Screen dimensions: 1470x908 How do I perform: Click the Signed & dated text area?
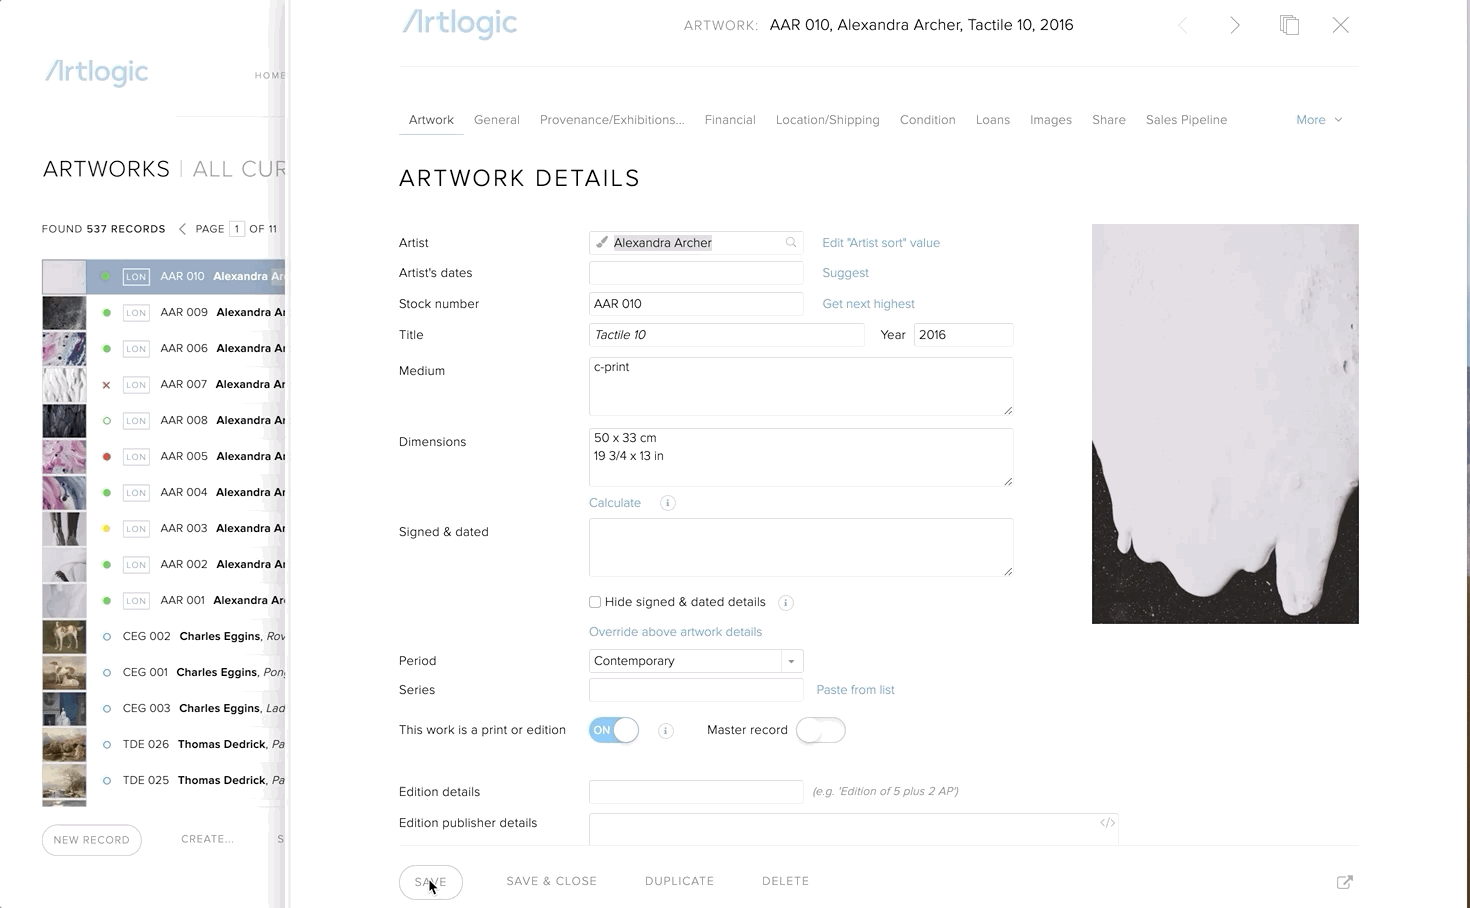tap(801, 547)
